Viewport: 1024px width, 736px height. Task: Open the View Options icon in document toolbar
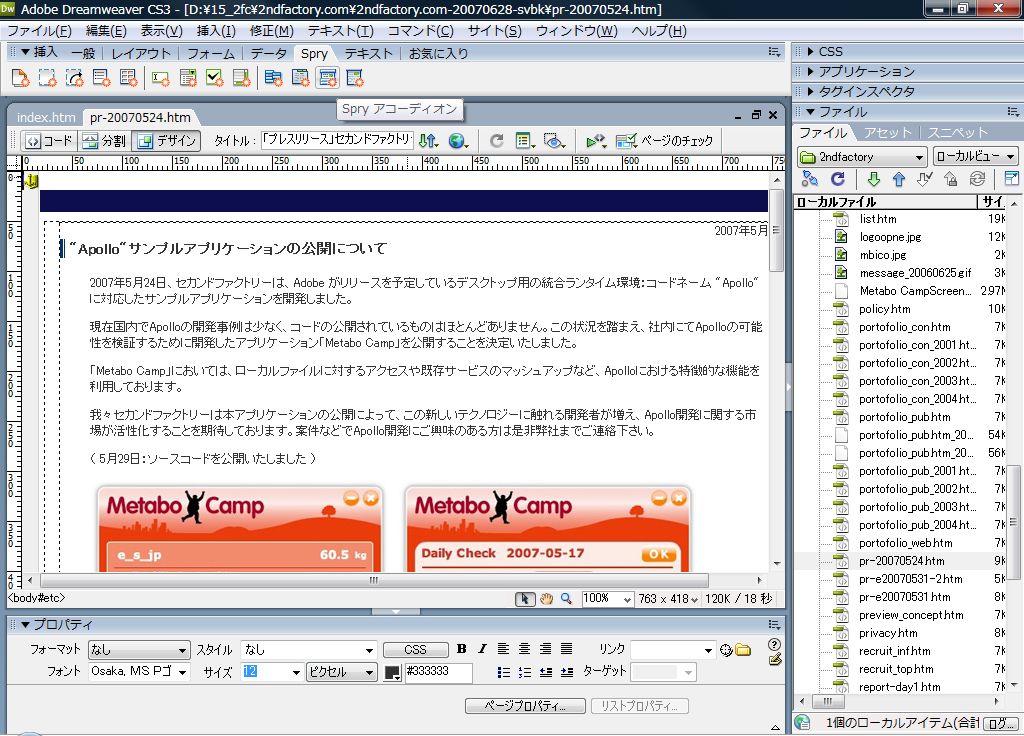click(x=525, y=140)
